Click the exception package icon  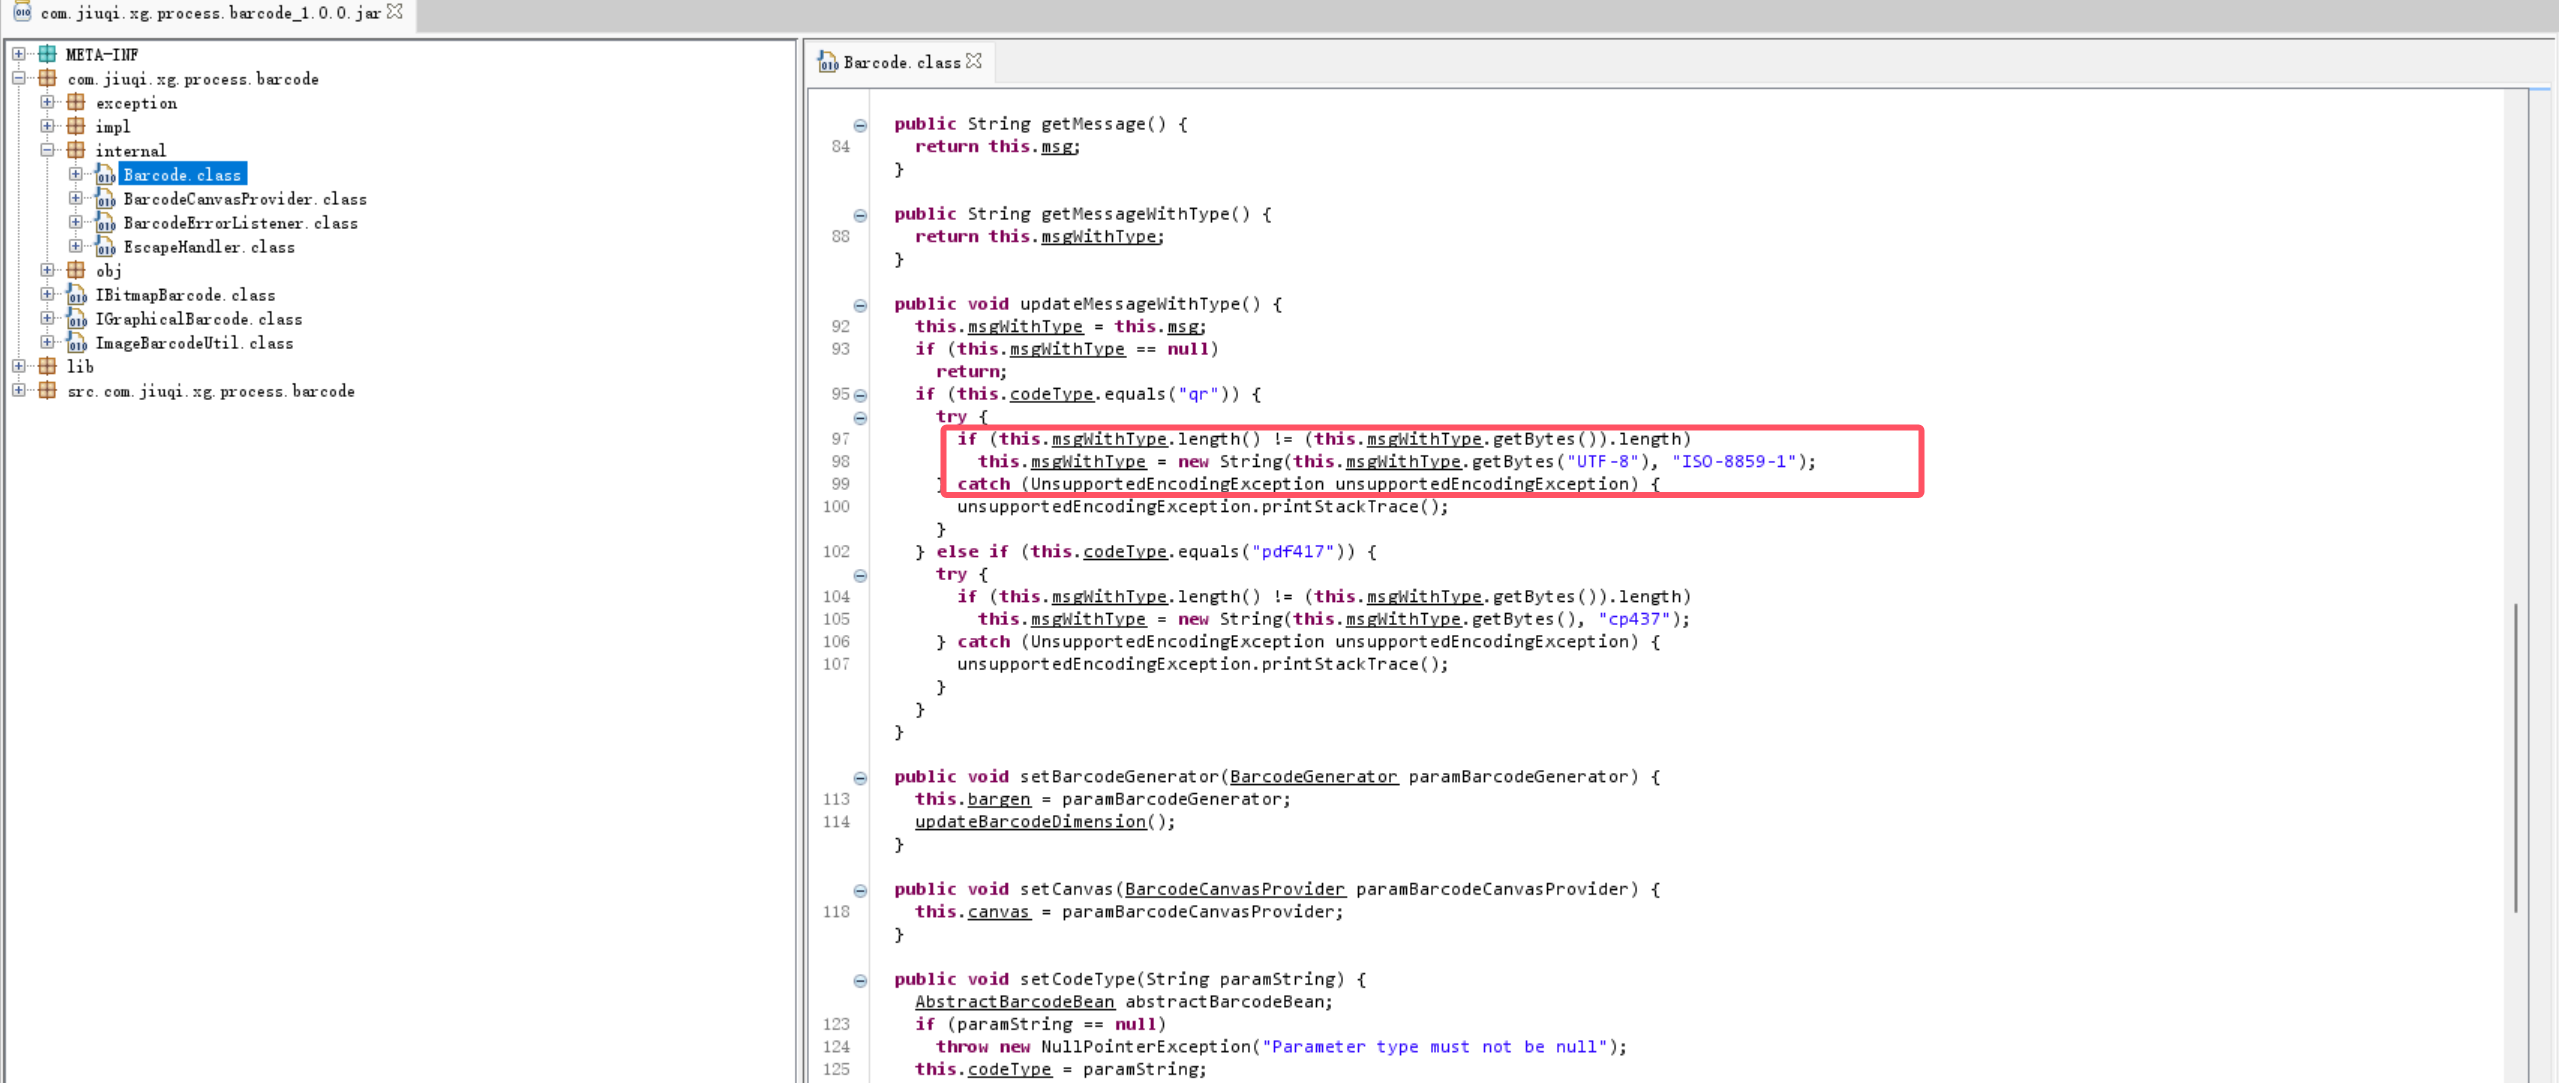pos(76,102)
